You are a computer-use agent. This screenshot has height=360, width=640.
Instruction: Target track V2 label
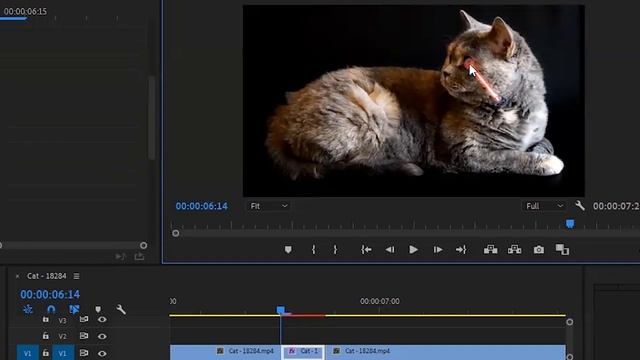pyautogui.click(x=62, y=336)
